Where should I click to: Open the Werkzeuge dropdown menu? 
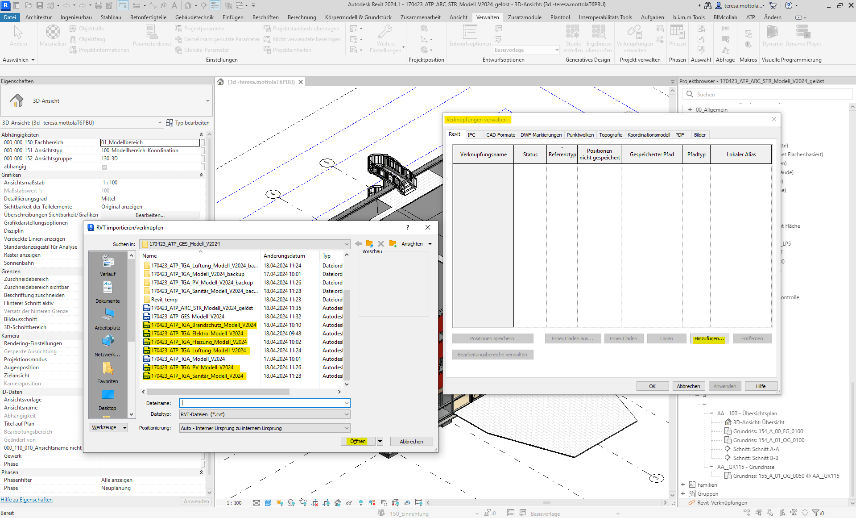(110, 427)
